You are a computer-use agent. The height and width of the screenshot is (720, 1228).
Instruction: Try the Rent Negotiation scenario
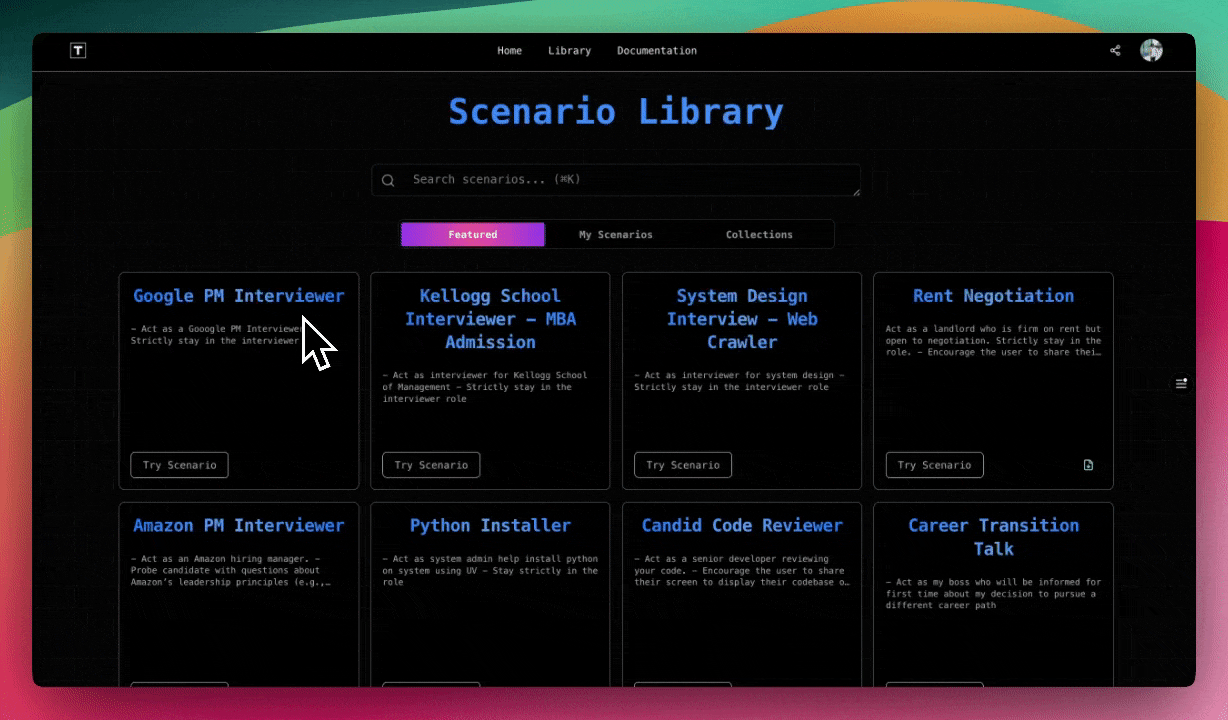click(x=934, y=465)
